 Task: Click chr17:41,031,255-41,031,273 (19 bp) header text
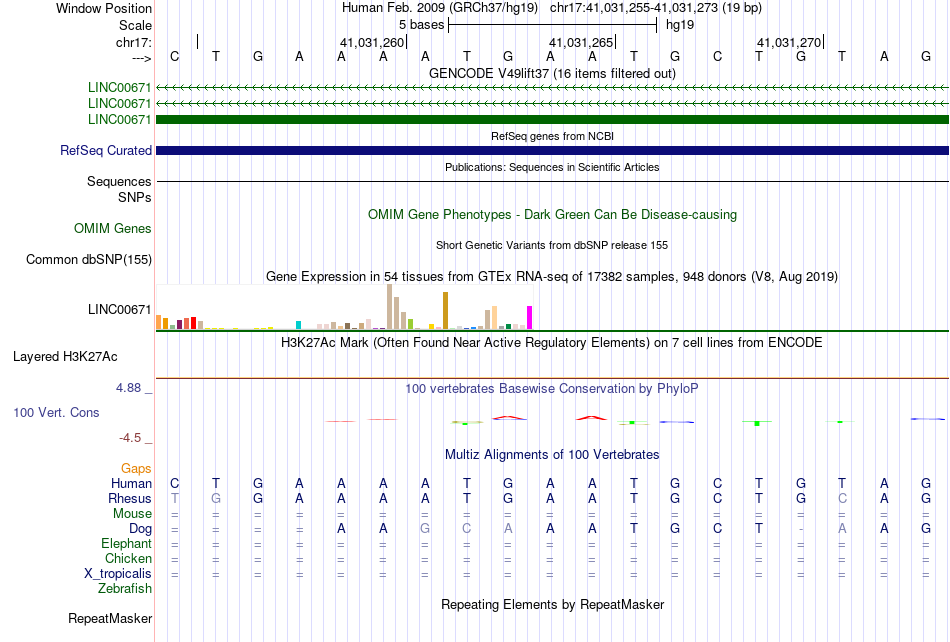pyautogui.click(x=656, y=8)
